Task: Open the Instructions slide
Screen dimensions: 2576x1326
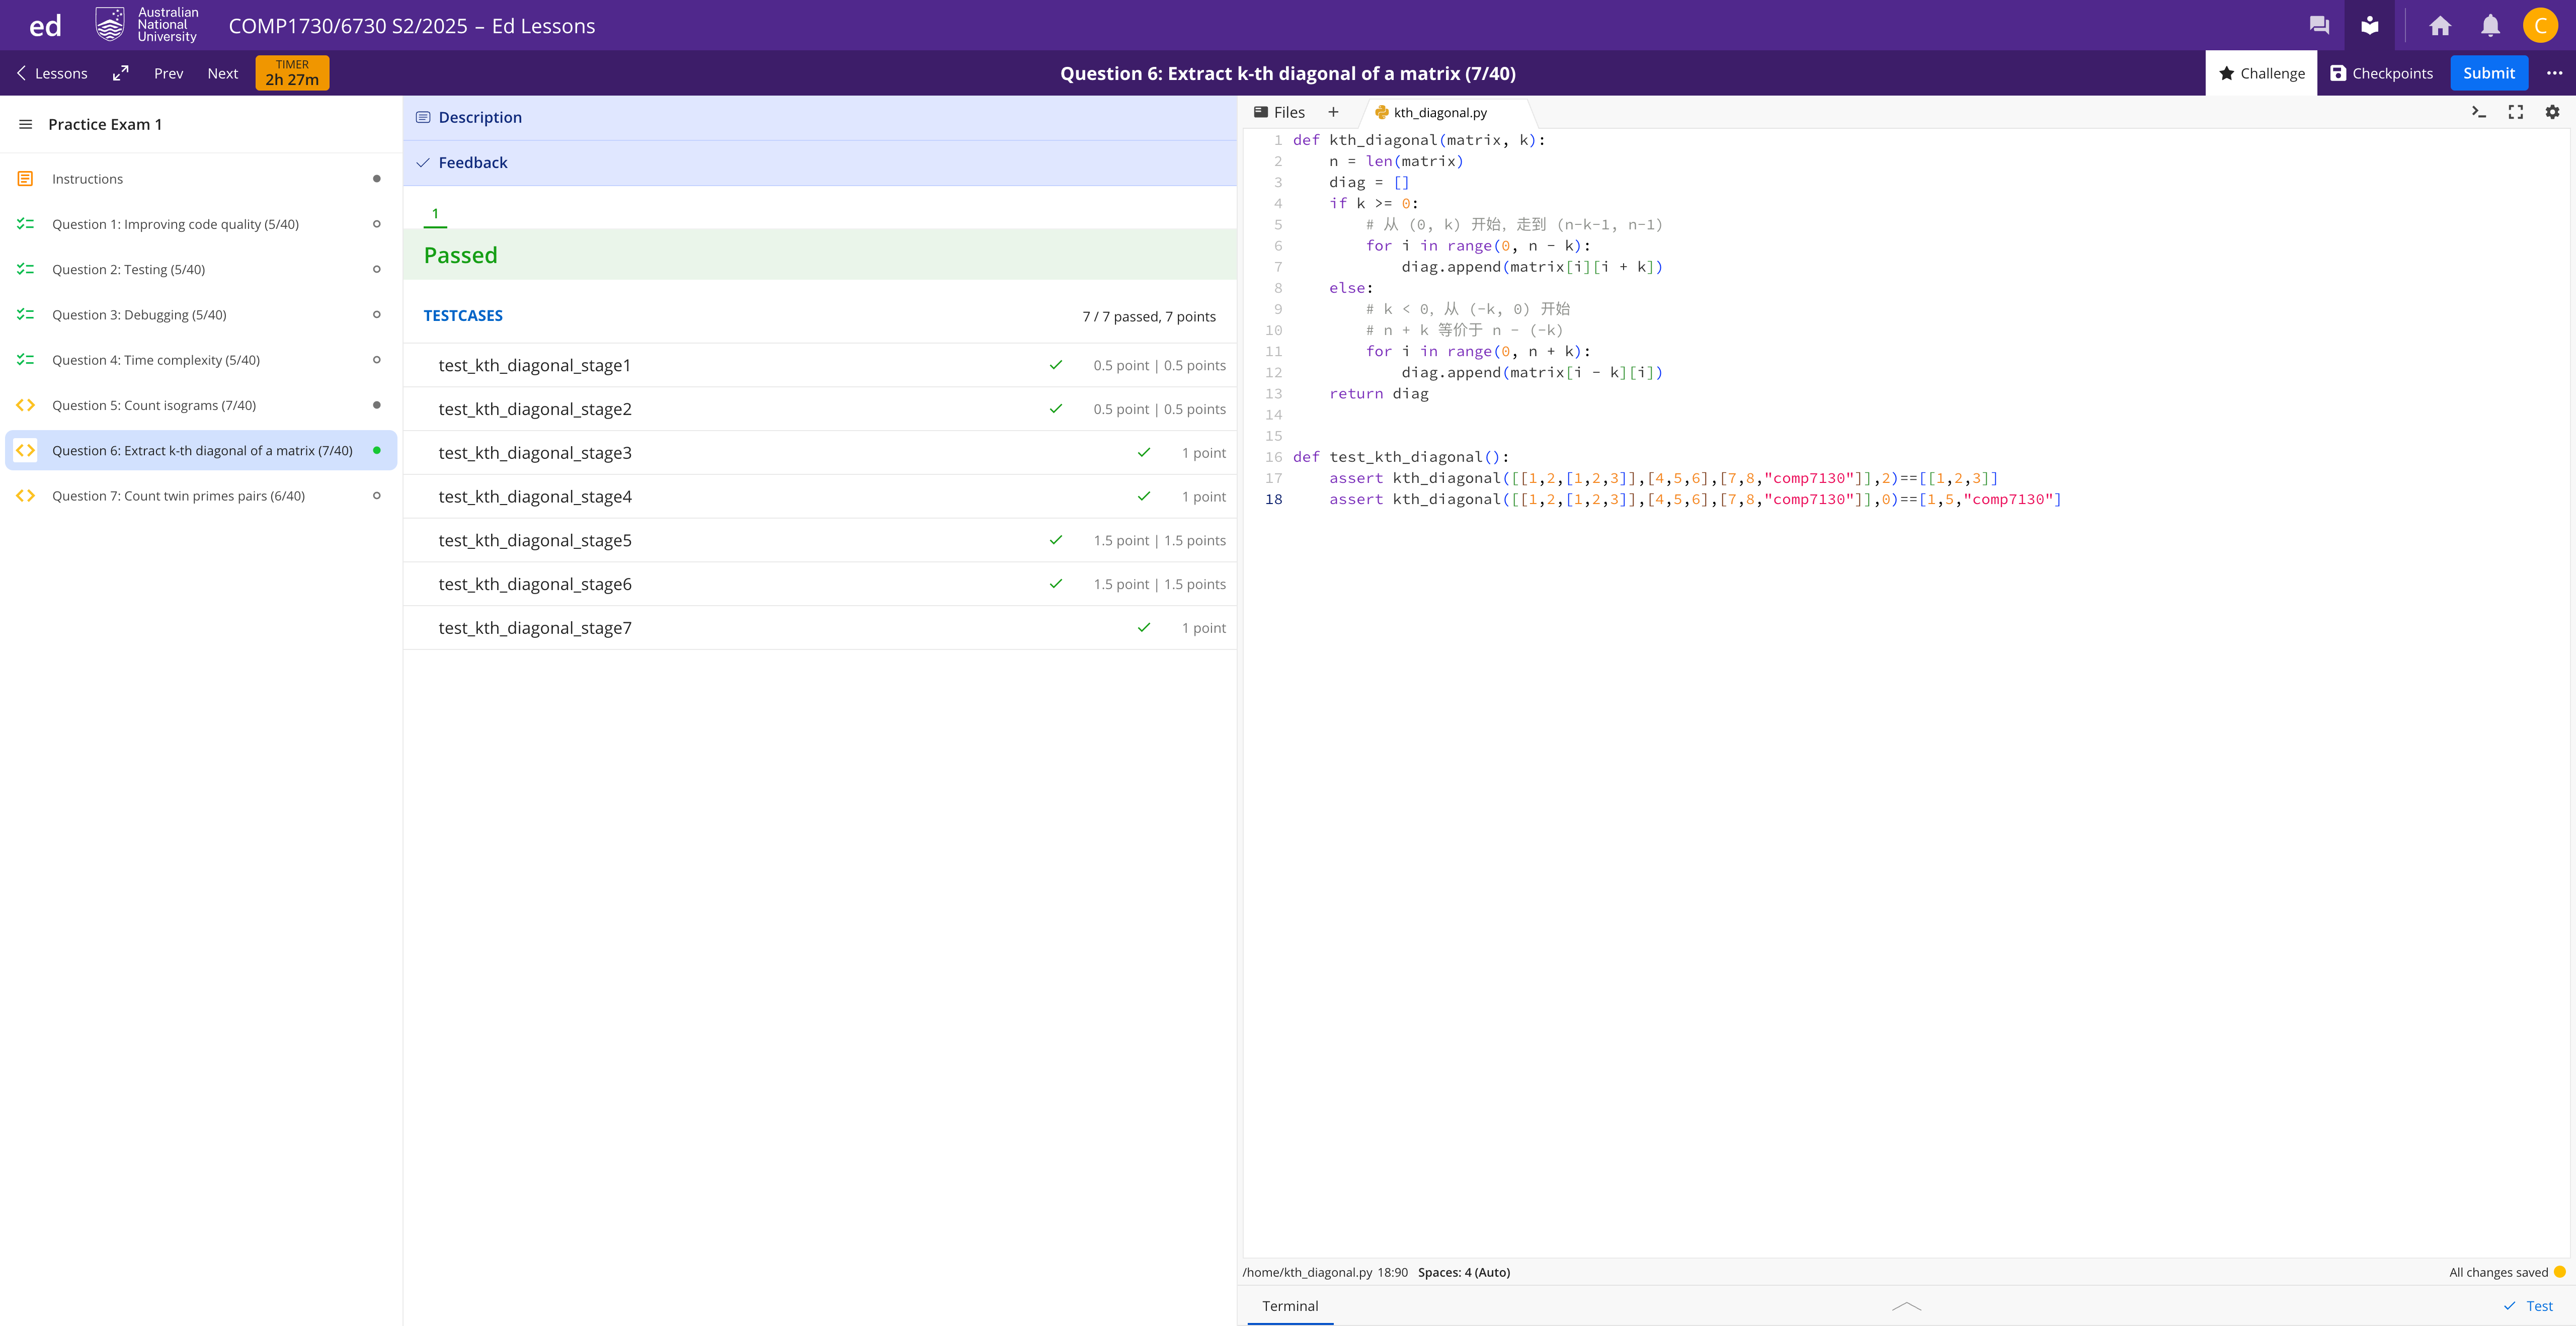Action: coord(200,179)
